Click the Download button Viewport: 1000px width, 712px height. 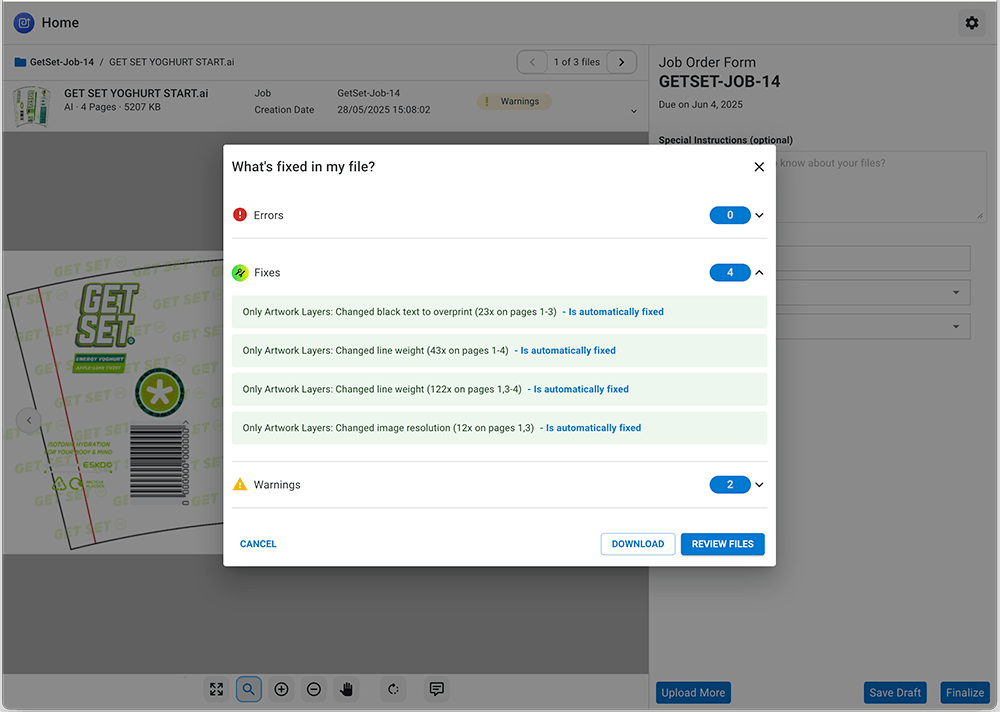[x=637, y=544]
